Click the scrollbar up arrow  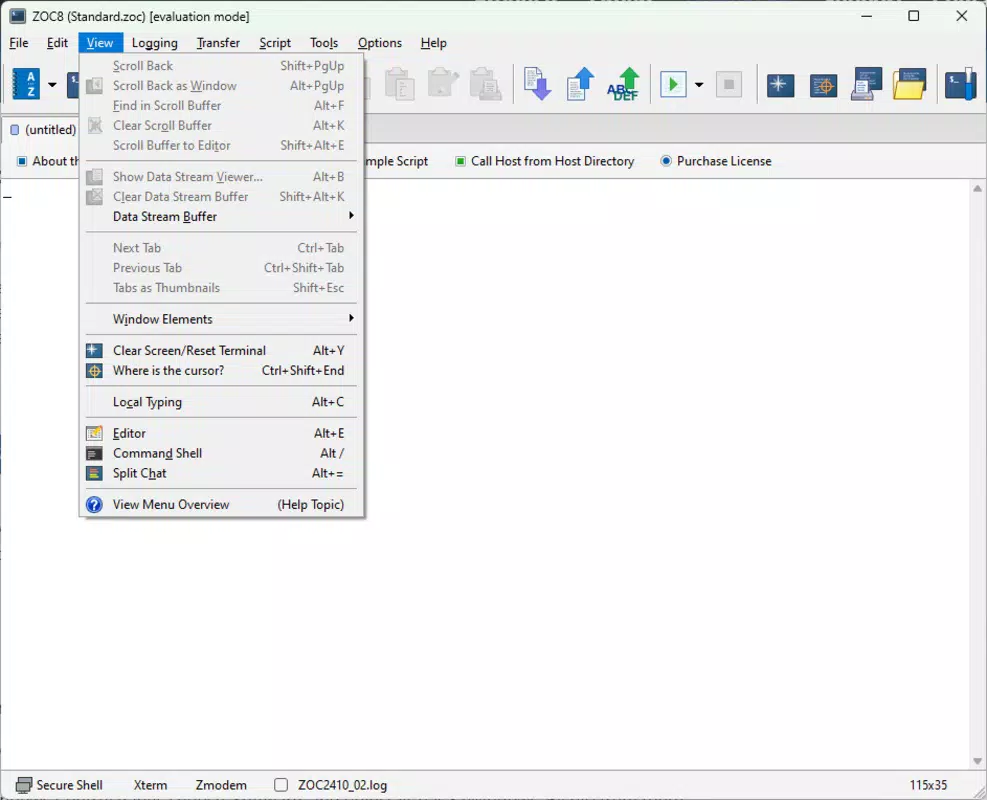[977, 188]
